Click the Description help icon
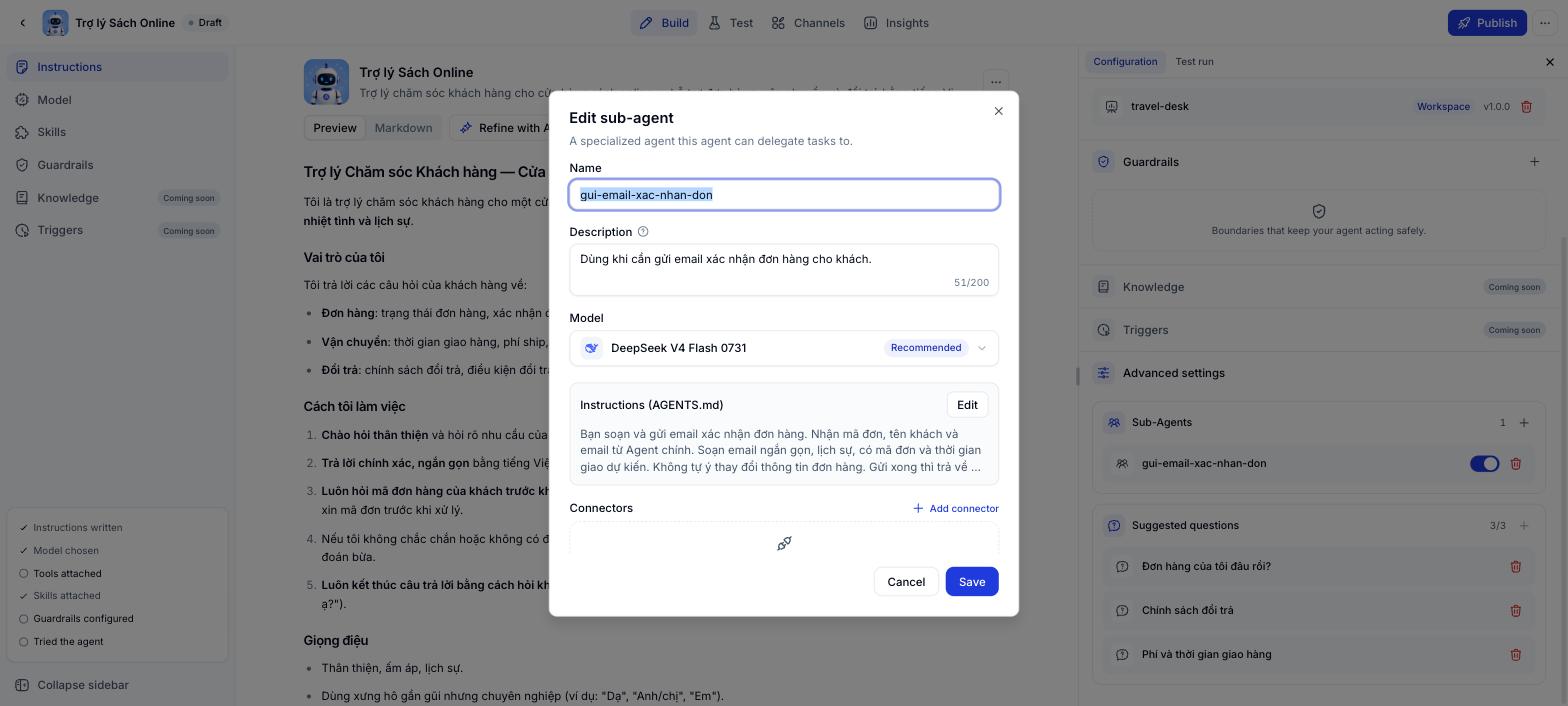Screen dimensions: 1568x706 pyautogui.click(x=643, y=232)
